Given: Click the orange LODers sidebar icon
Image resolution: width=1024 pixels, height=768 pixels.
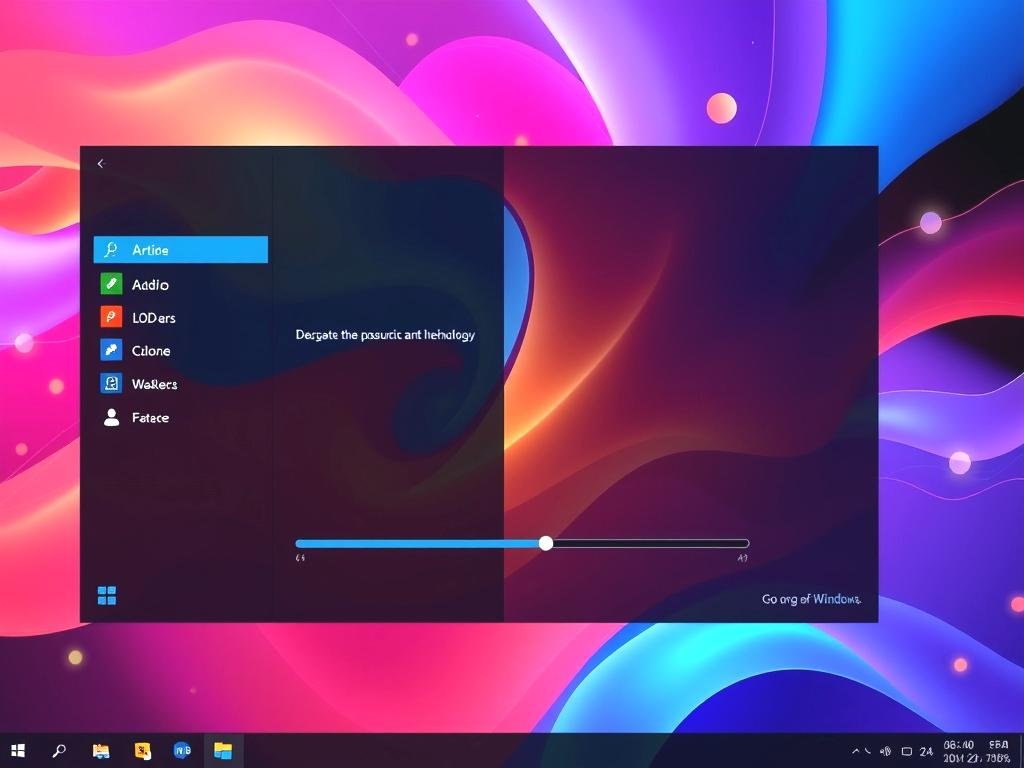Looking at the screenshot, I should (x=111, y=318).
